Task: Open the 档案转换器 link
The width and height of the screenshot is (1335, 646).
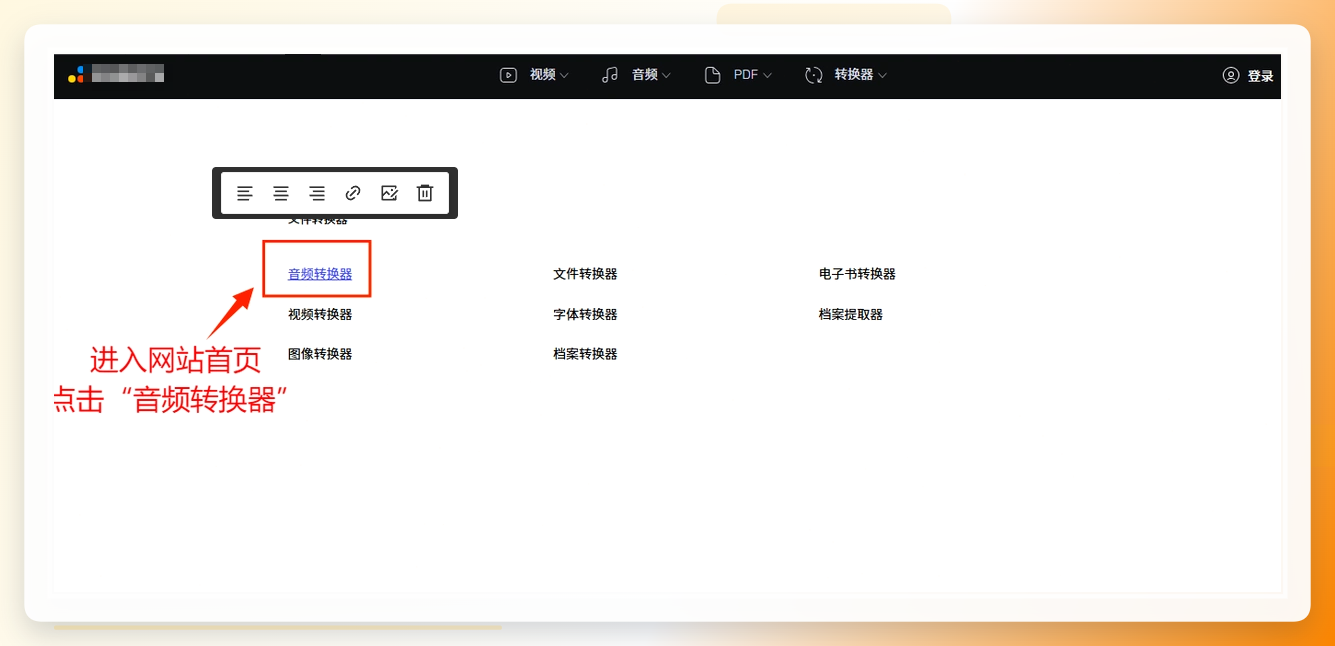Action: click(x=585, y=354)
